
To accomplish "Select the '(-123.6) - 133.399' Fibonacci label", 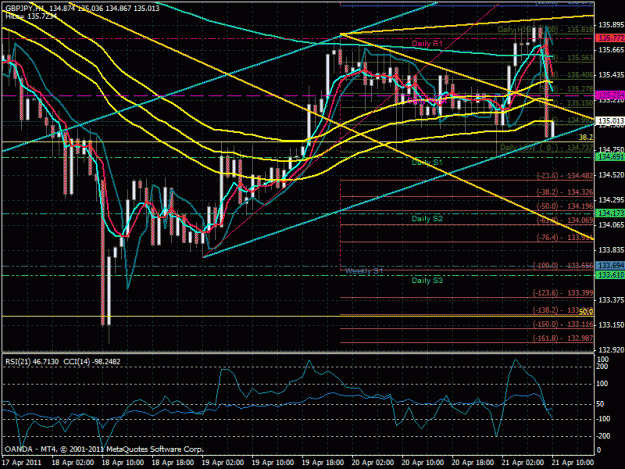I will click(563, 293).
